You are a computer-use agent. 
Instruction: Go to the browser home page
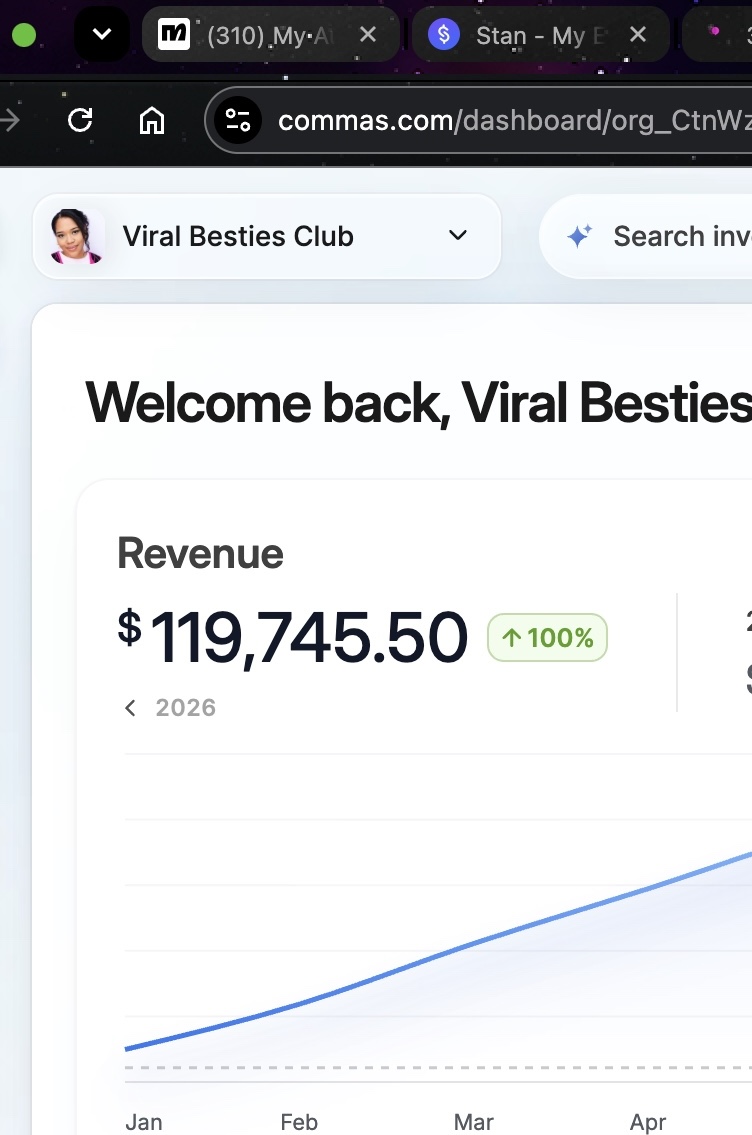(x=152, y=120)
